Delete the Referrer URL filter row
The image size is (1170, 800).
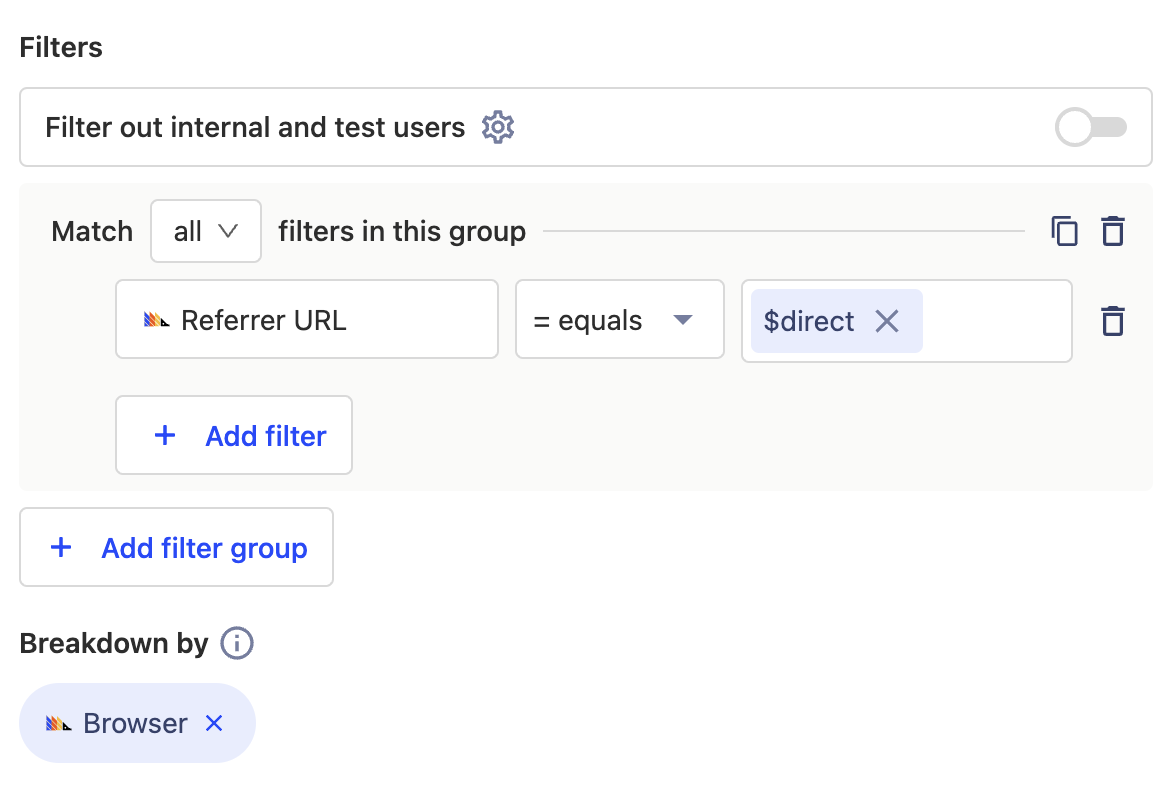[x=1113, y=320]
